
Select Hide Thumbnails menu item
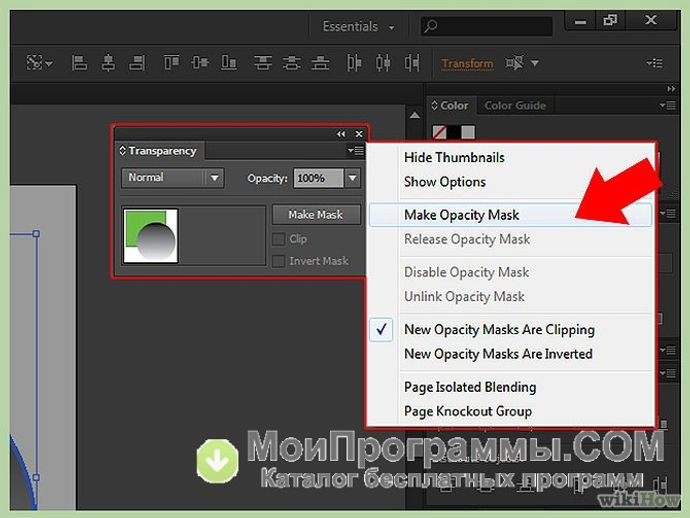(x=454, y=158)
